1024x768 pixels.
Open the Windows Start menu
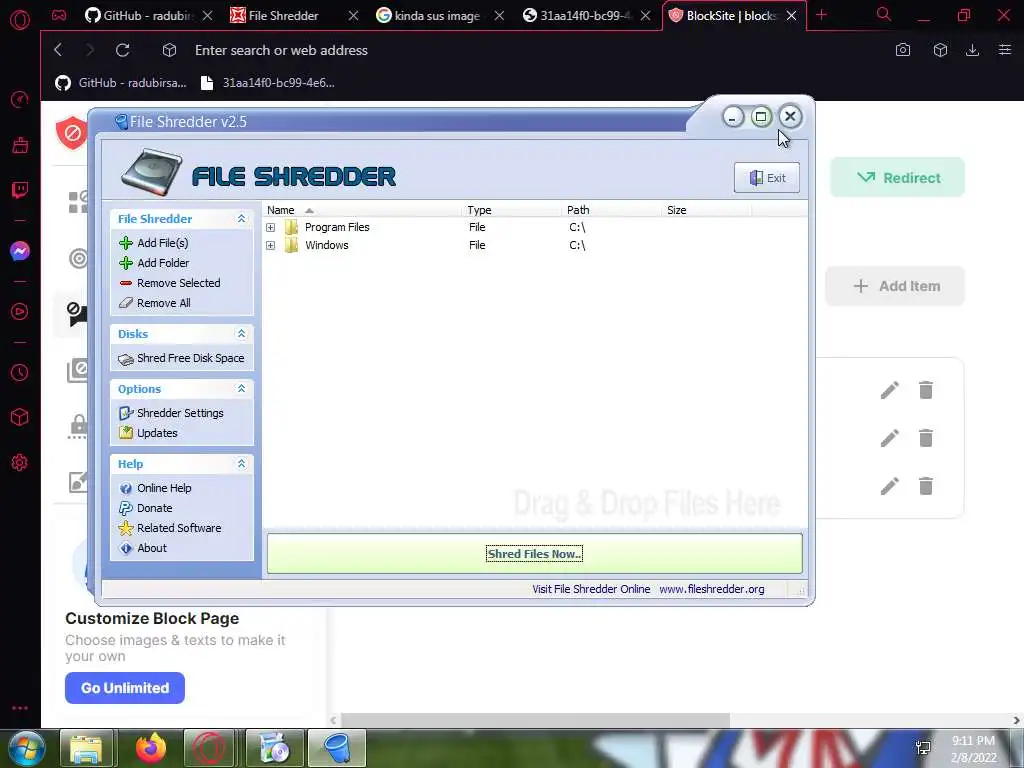27,748
